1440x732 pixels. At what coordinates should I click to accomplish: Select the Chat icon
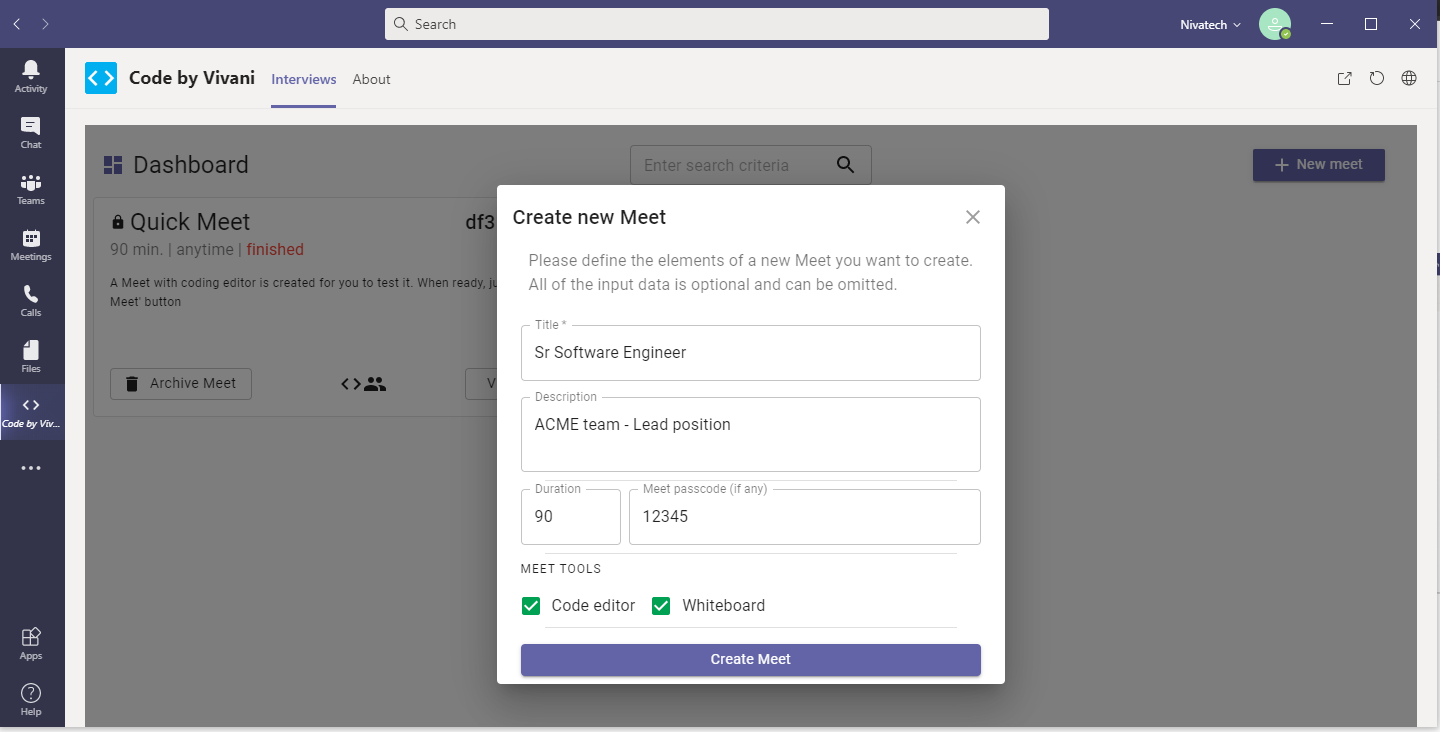coord(31,131)
